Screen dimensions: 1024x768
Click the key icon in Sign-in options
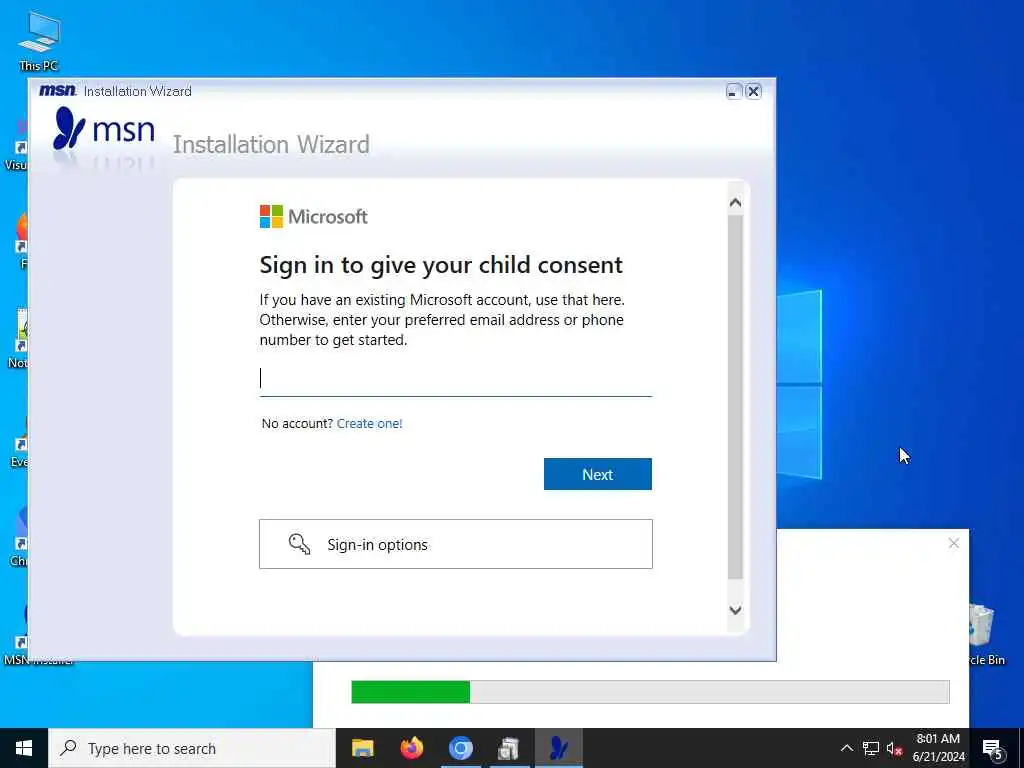(x=299, y=544)
